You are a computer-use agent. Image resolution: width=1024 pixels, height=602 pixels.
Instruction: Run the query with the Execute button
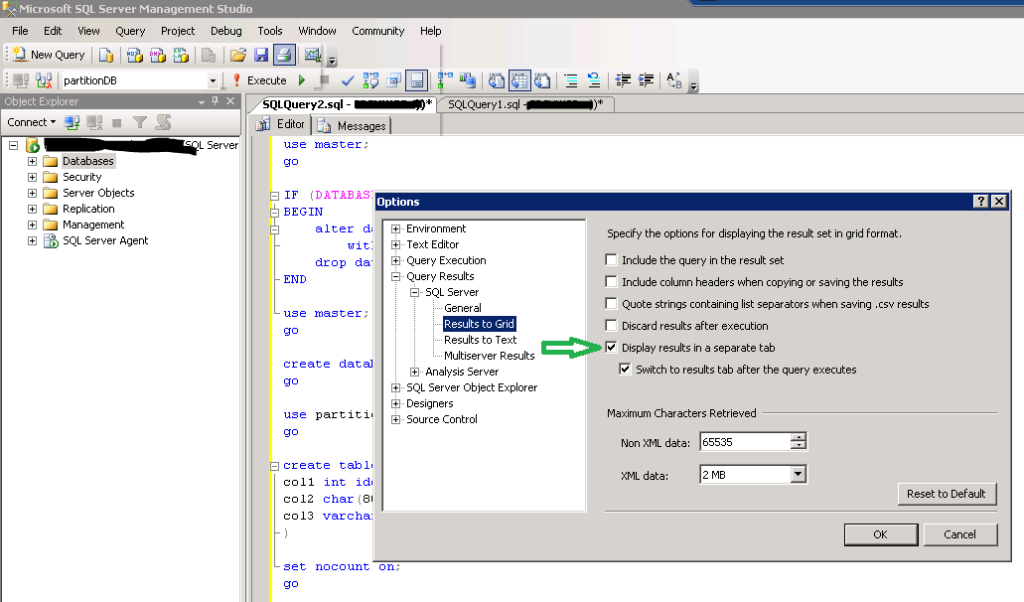click(x=259, y=80)
